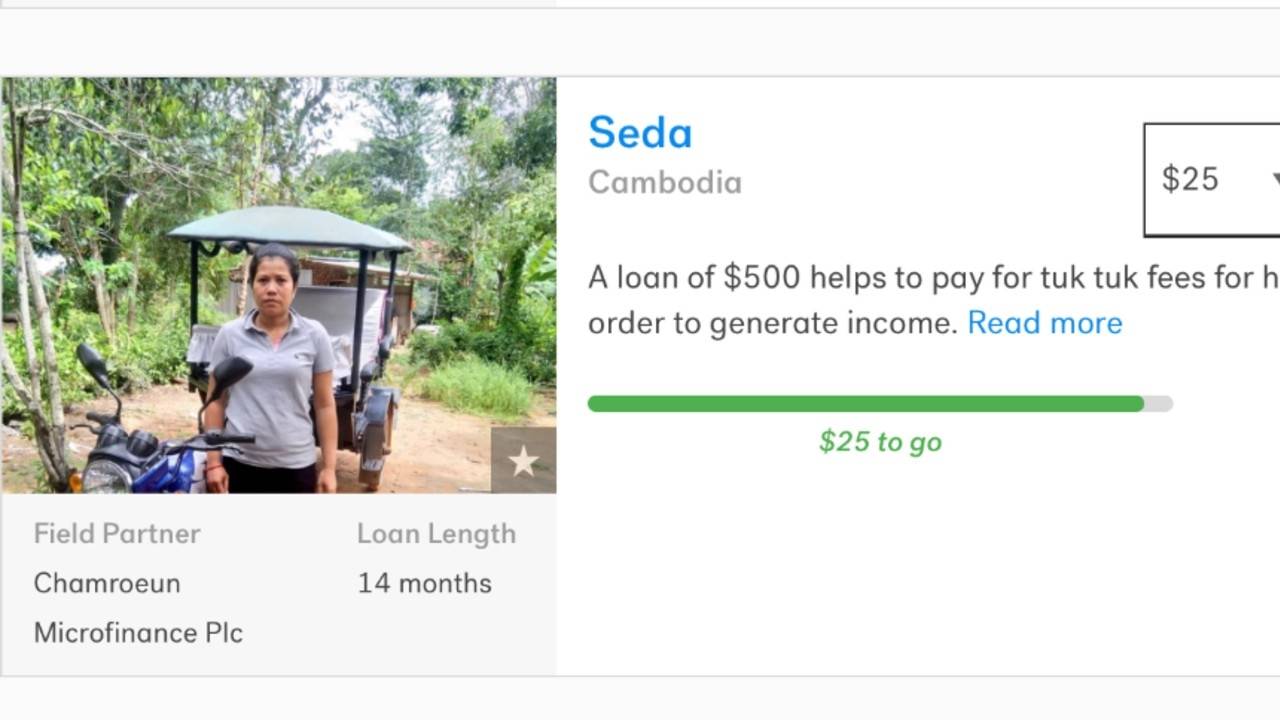Click the star icon to save Seda's loan
The height and width of the screenshot is (720, 1280).
tap(522, 462)
